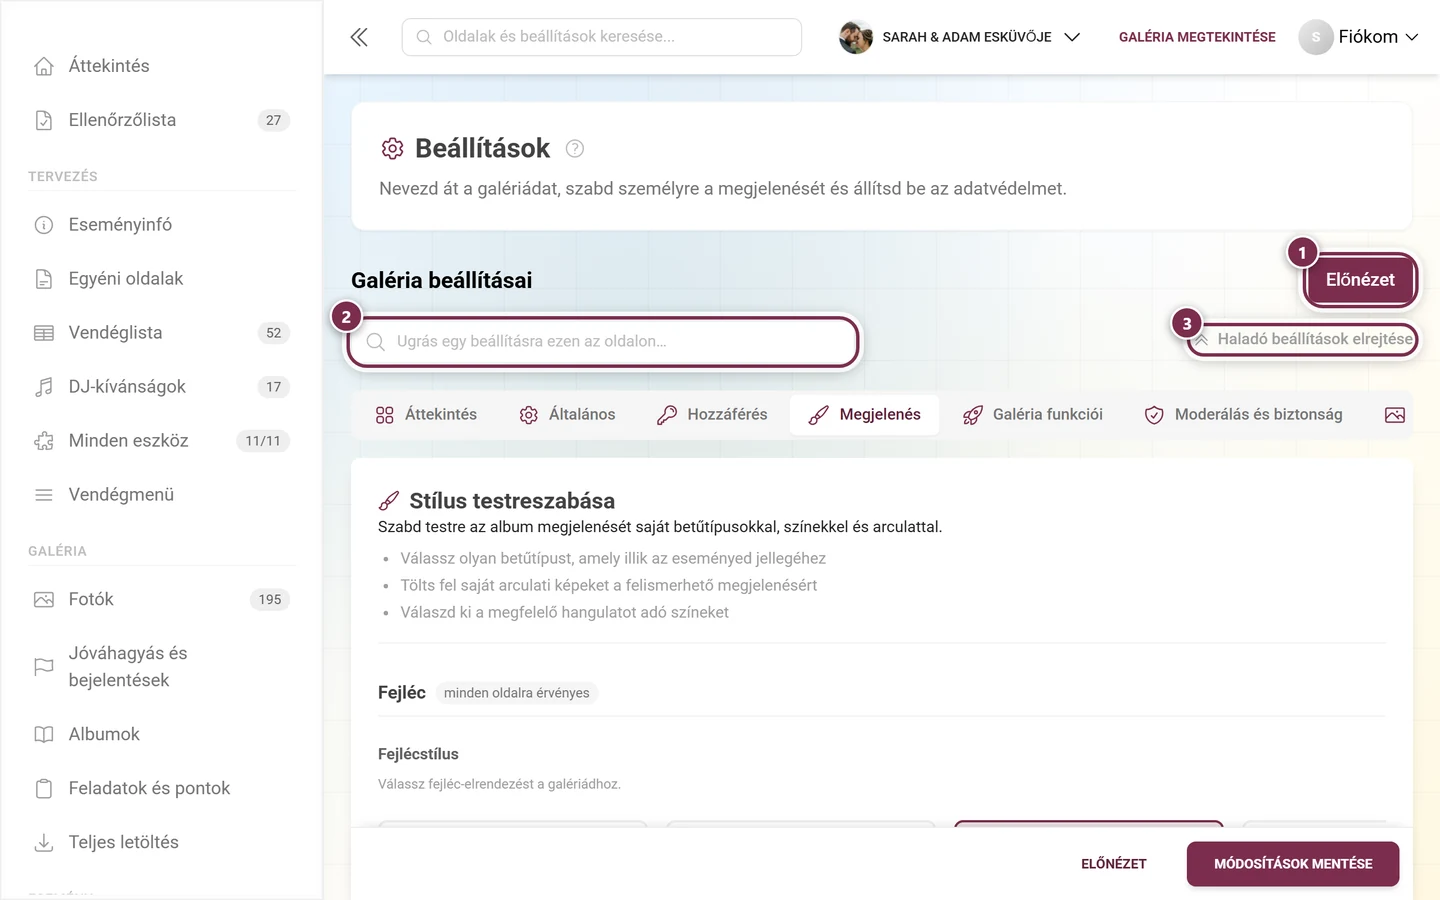This screenshot has width=1440, height=900.
Task: Switch to the Általános tab
Action: tap(567, 415)
